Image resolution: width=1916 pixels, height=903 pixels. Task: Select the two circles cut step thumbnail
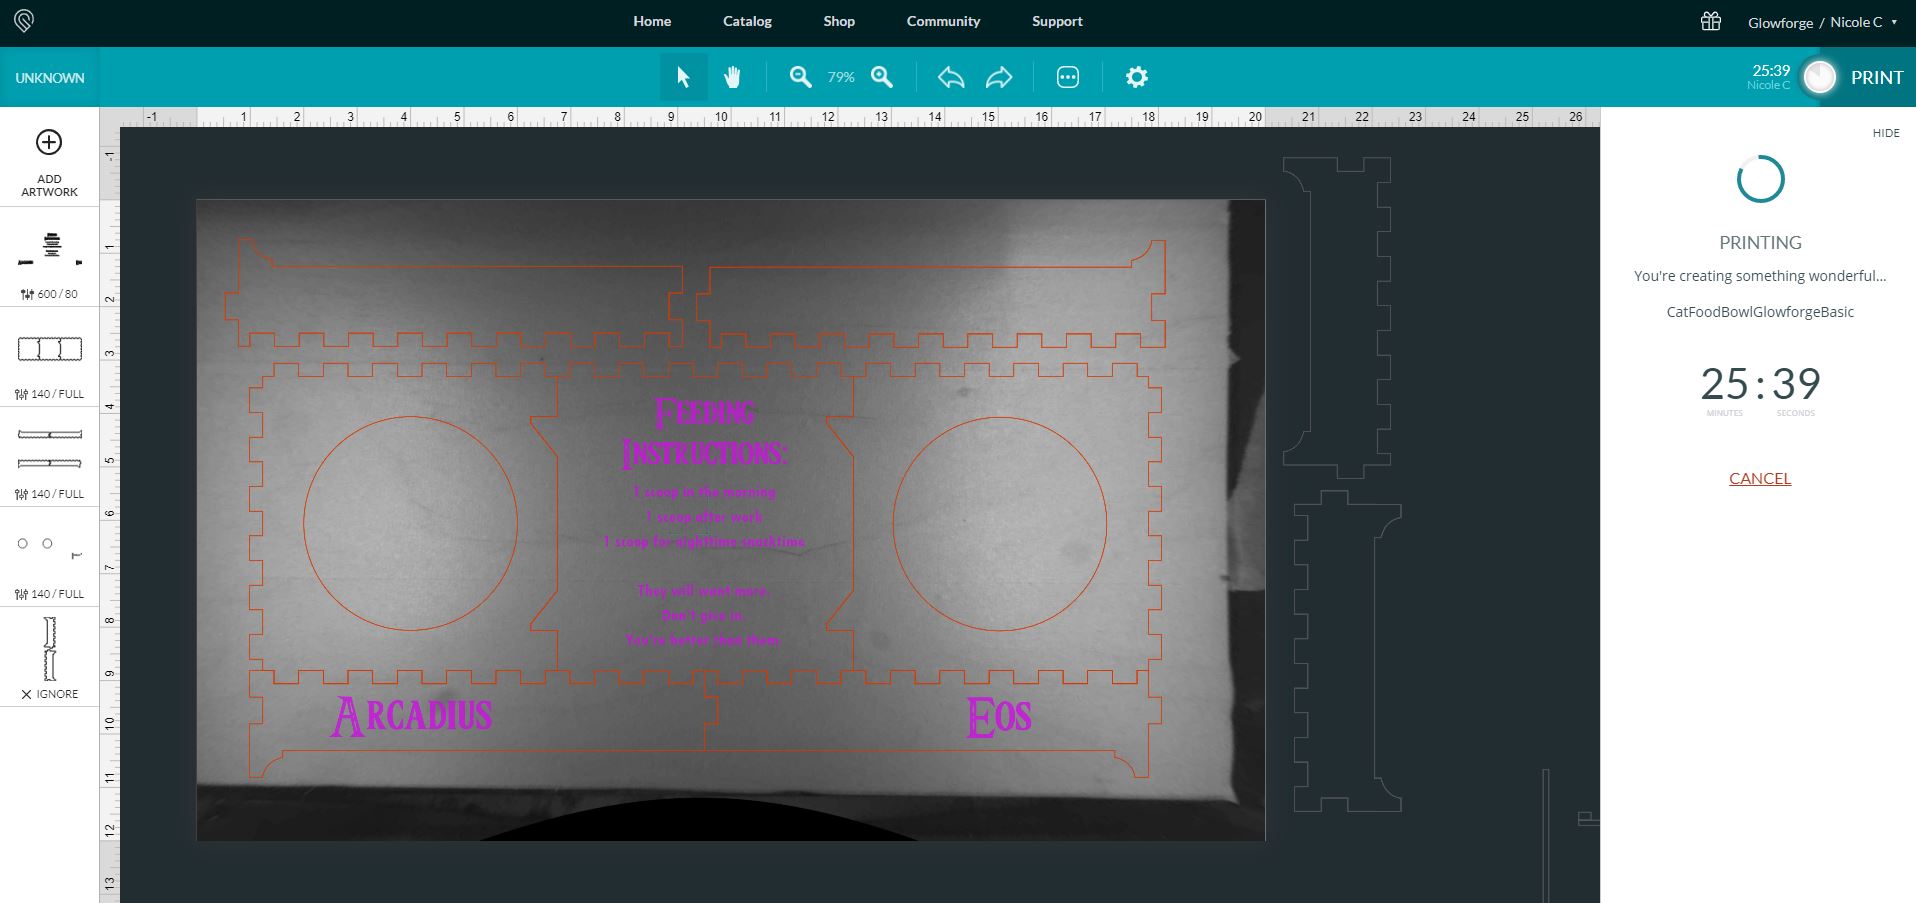[50, 548]
